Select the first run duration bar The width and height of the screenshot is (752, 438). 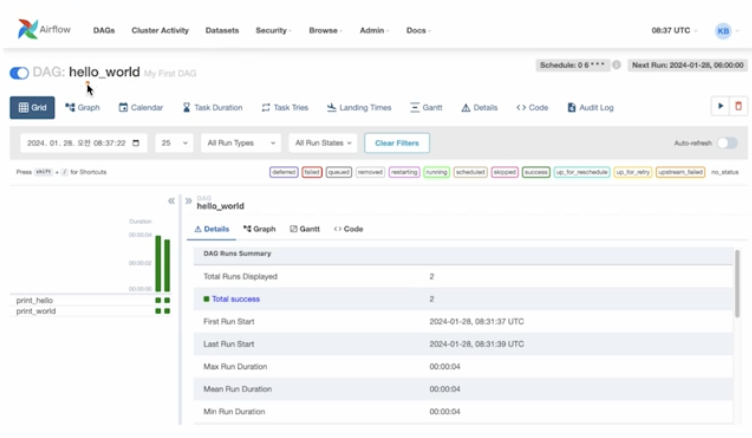[x=158, y=263]
